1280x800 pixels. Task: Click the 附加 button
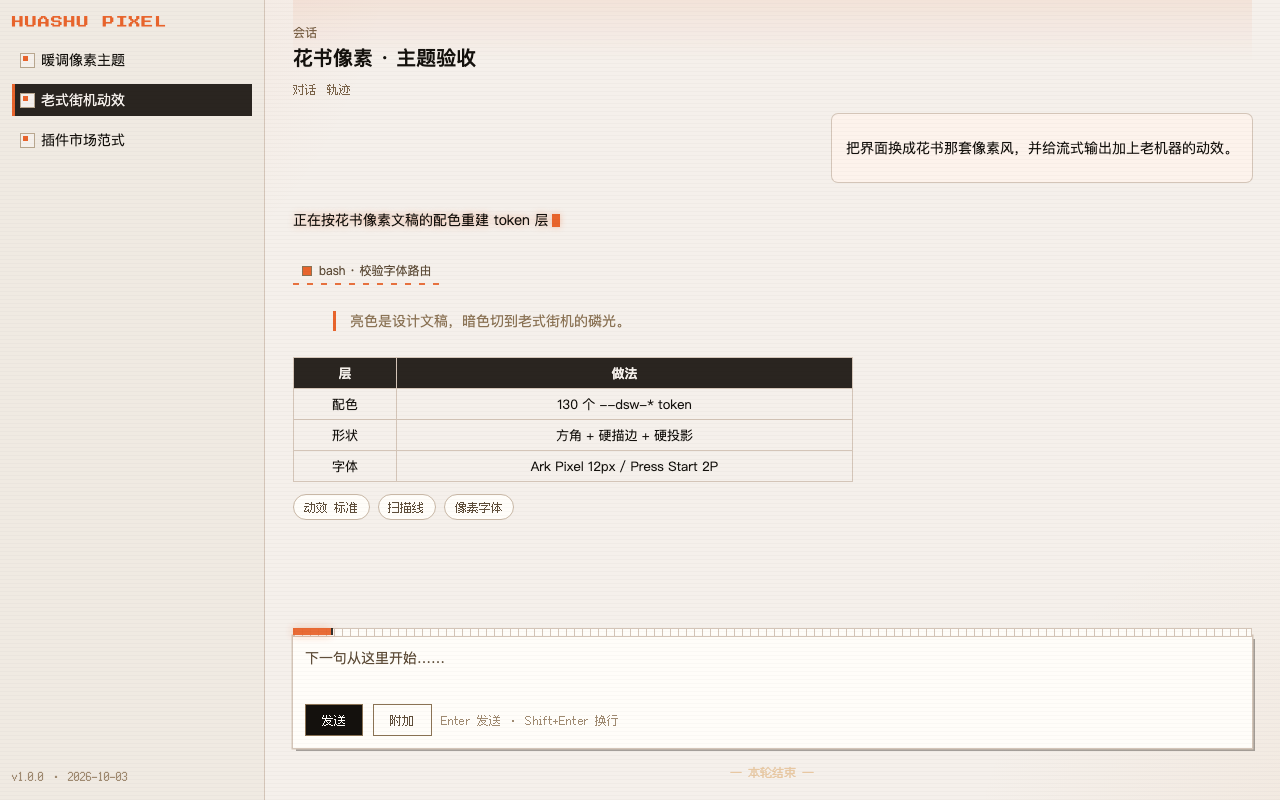tap(402, 720)
